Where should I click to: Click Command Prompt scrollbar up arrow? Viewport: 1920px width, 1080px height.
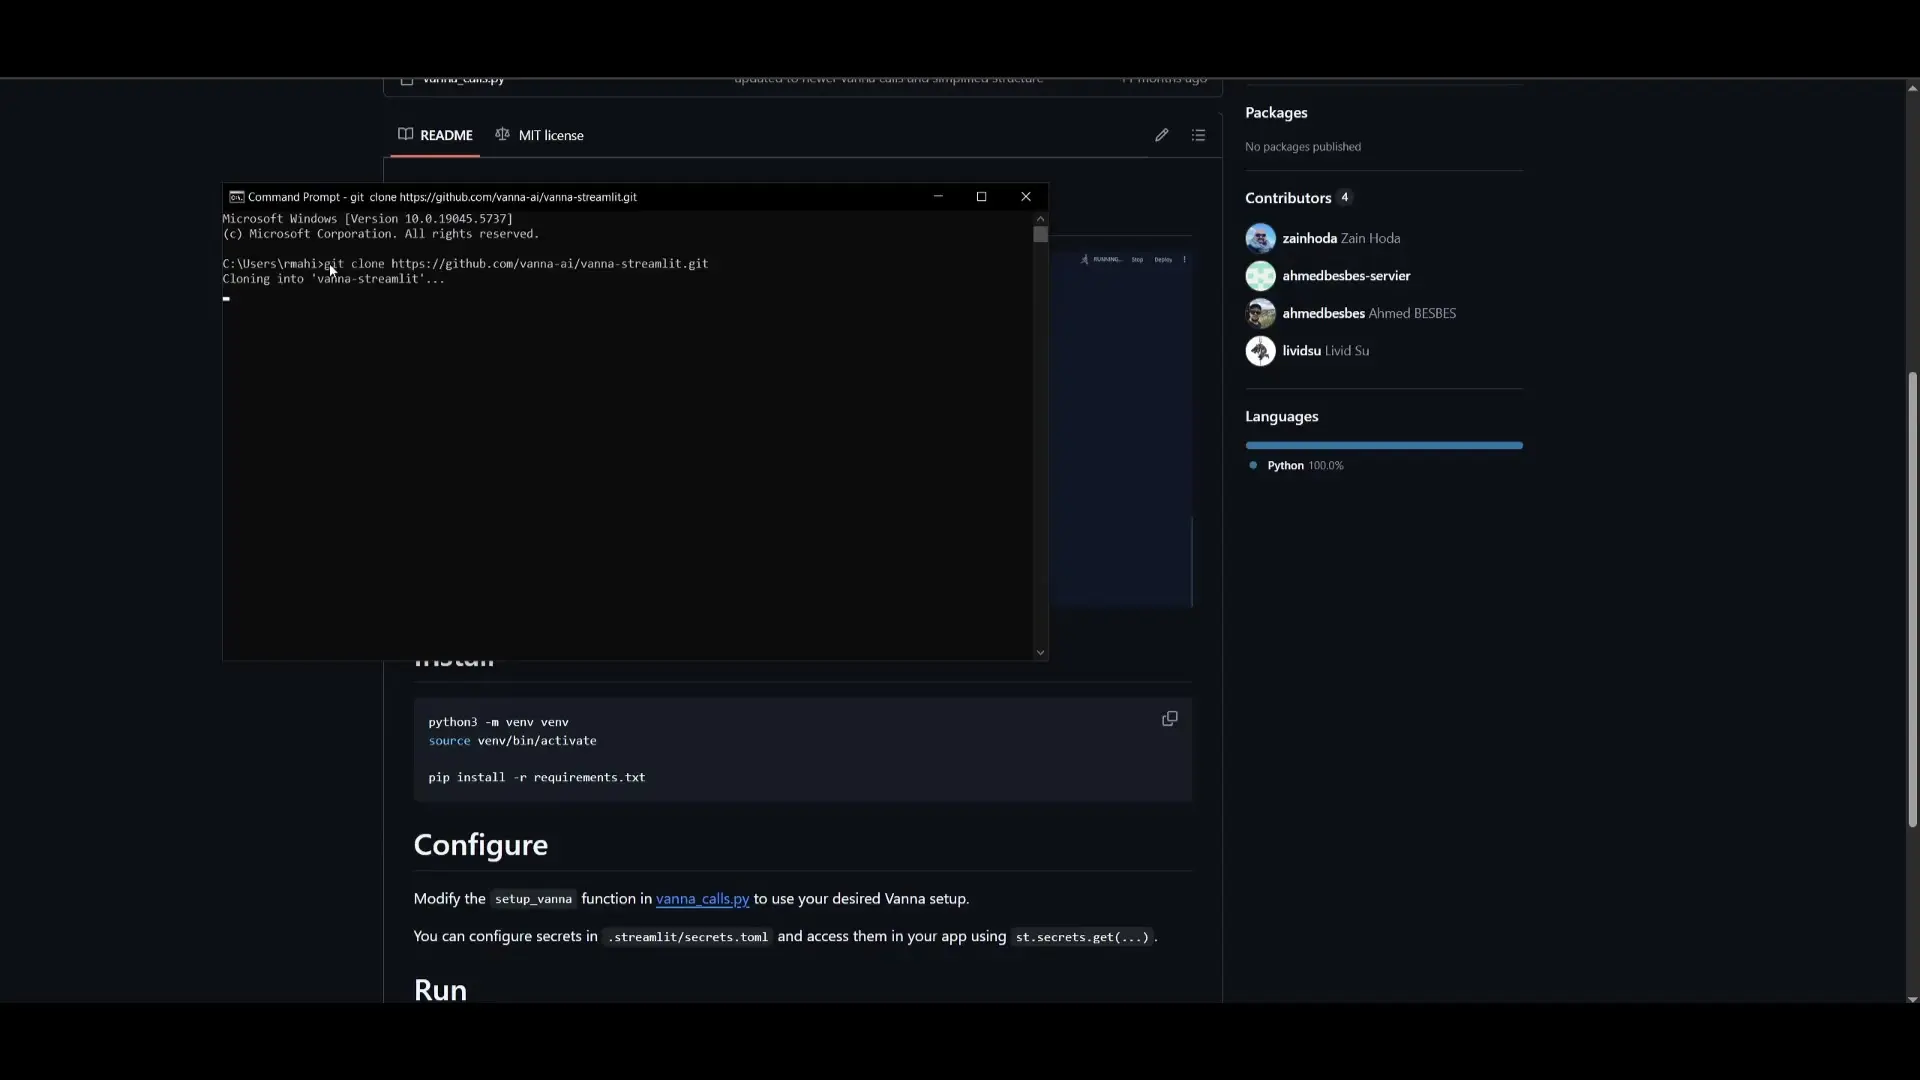(1040, 218)
